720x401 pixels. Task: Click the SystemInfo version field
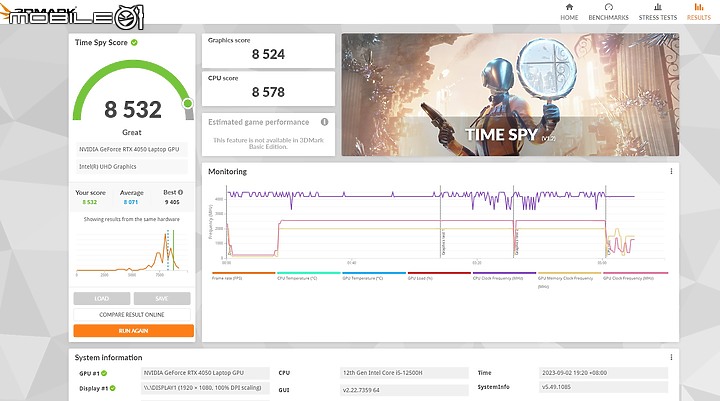coord(603,387)
